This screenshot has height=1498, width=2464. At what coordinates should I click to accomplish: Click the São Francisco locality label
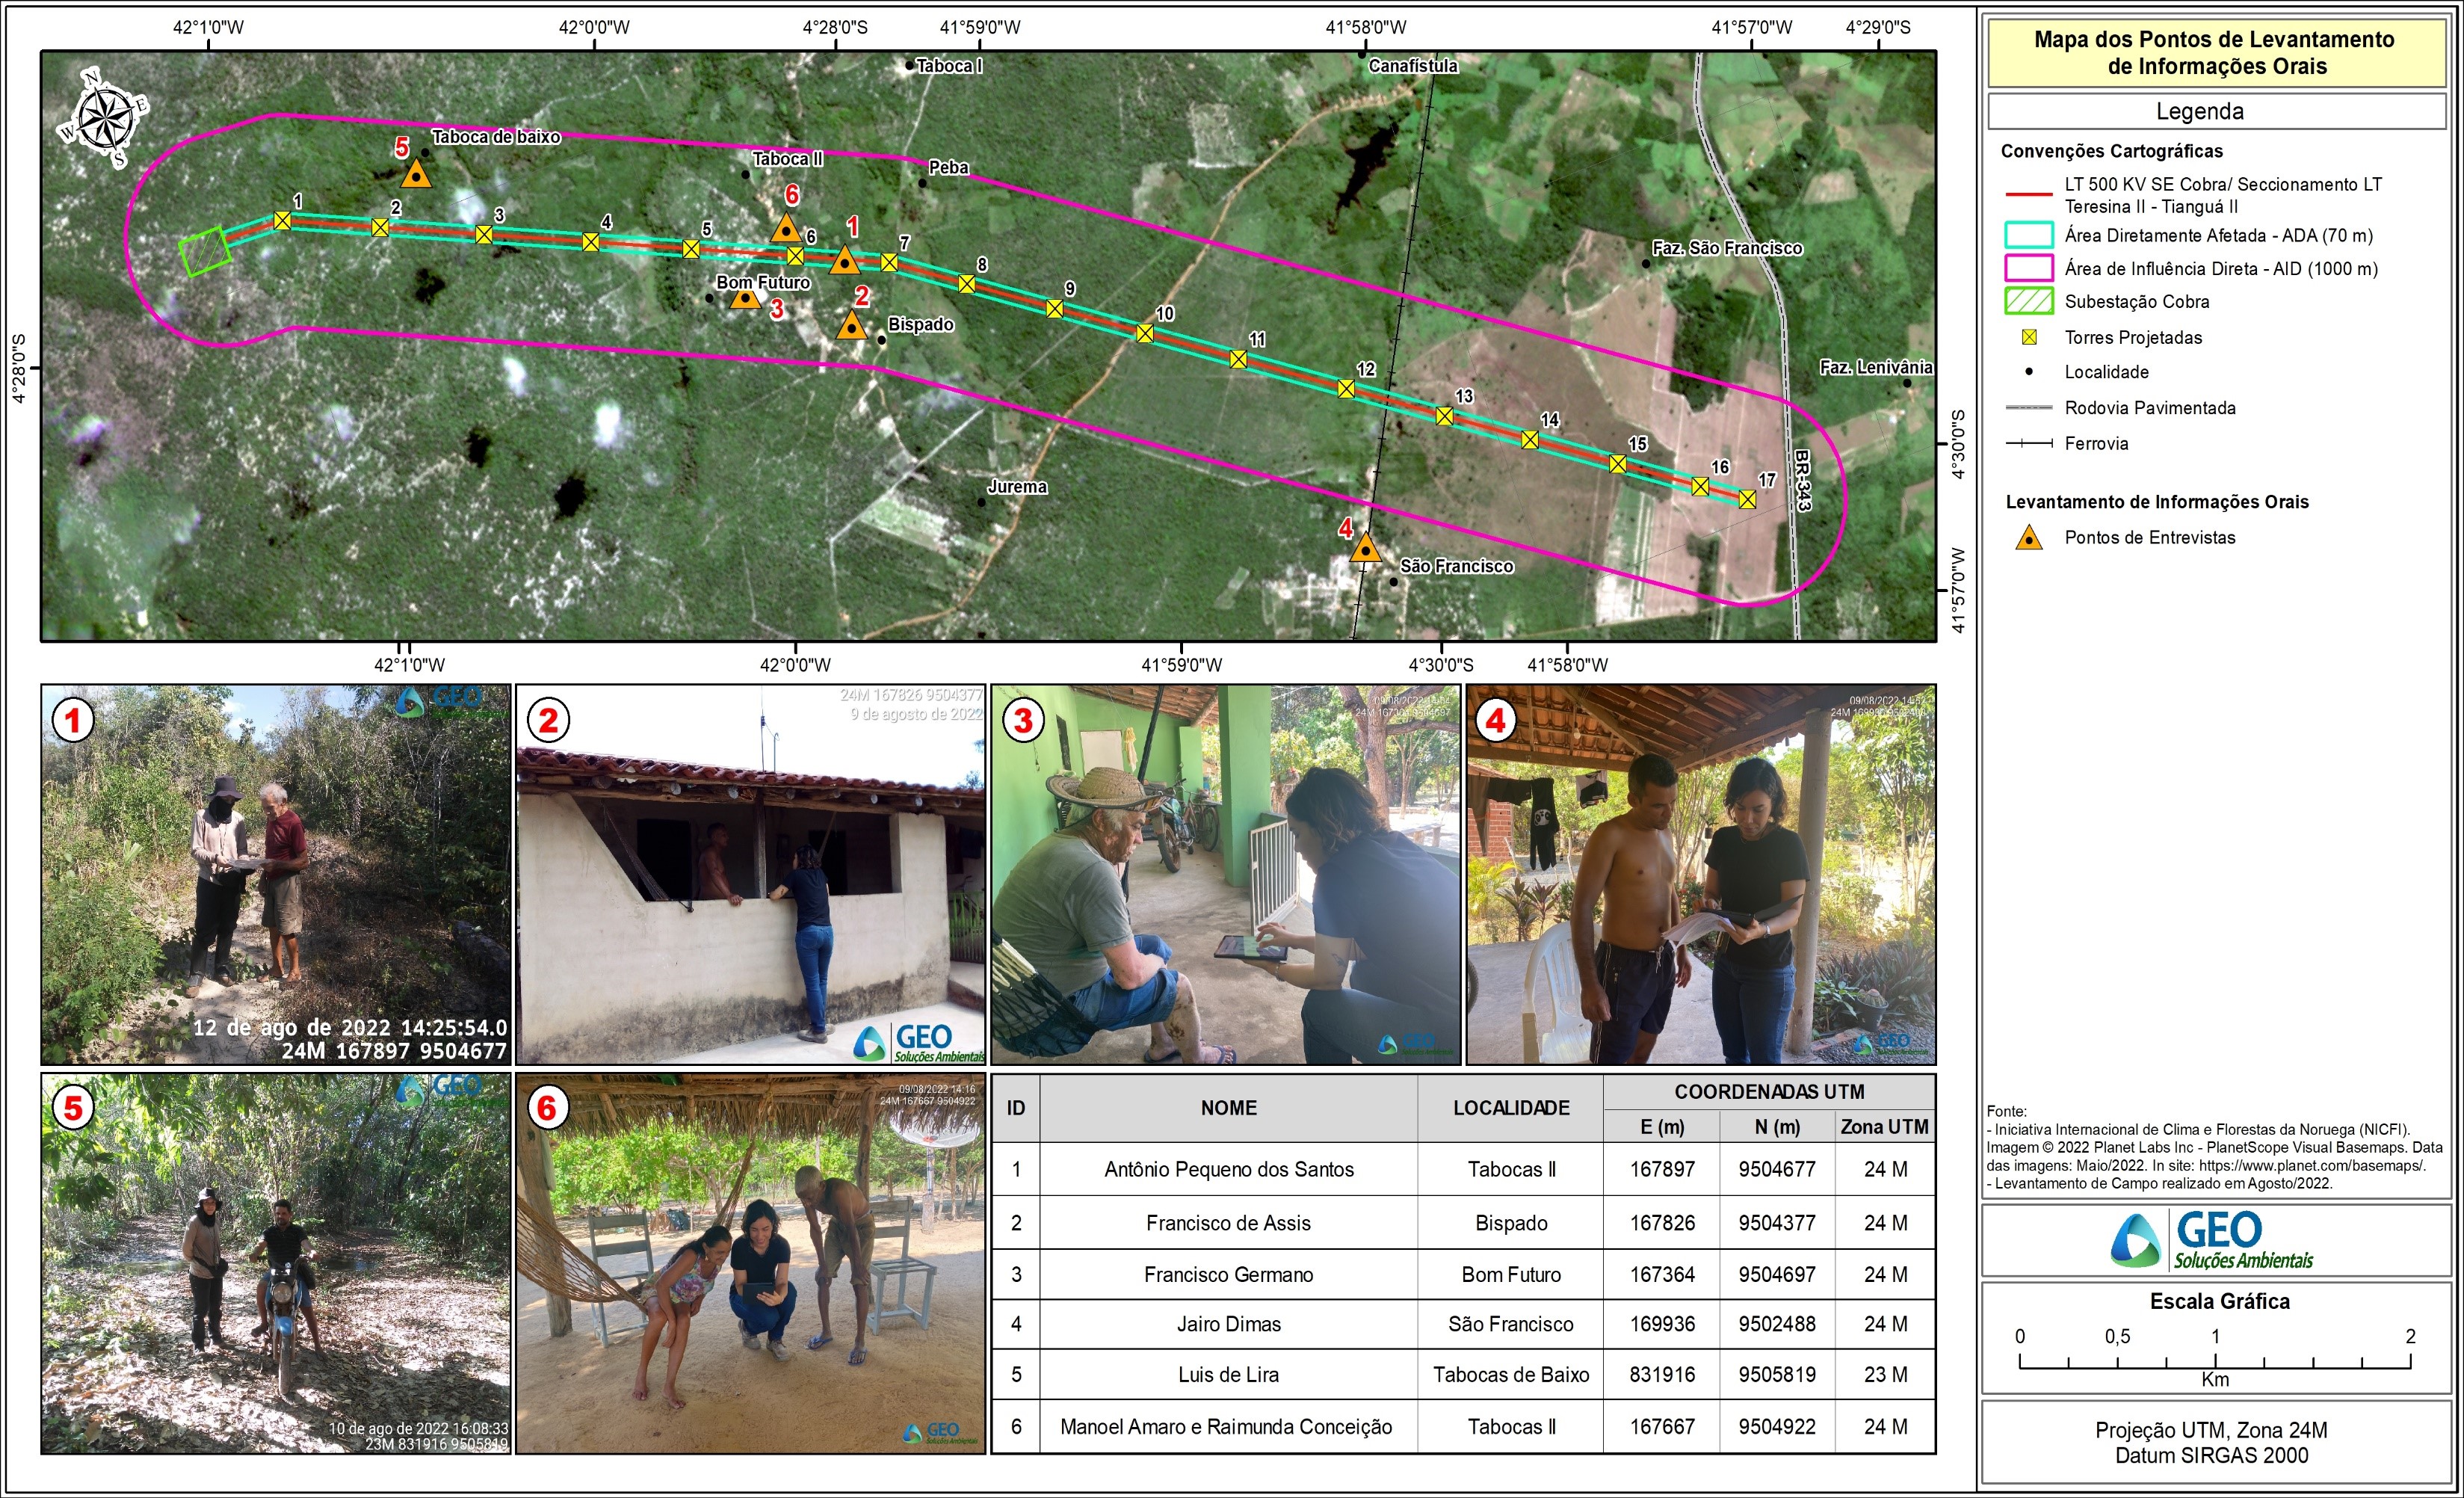[1456, 566]
